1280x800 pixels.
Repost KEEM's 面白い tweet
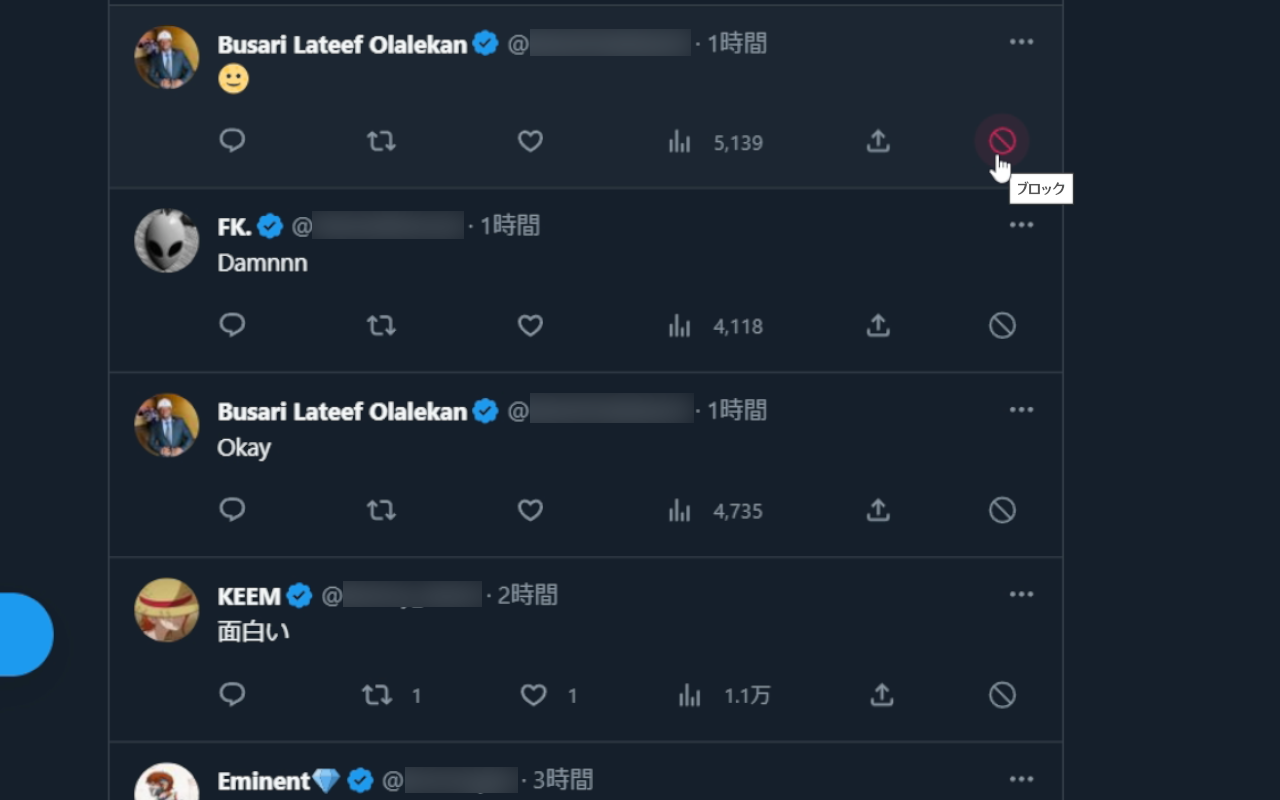(x=377, y=695)
